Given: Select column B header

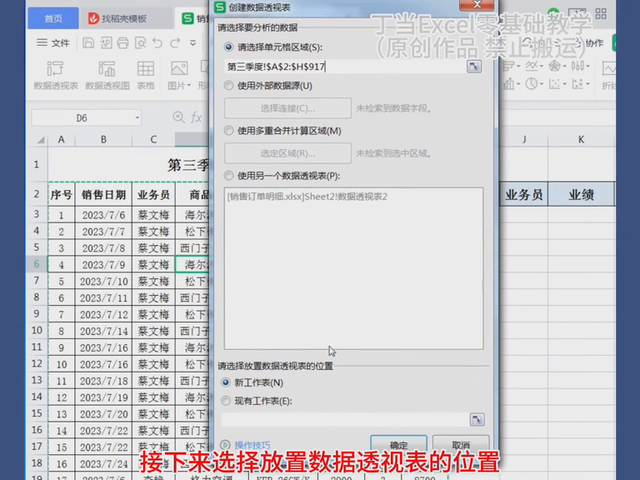Looking at the screenshot, I should click(104, 140).
